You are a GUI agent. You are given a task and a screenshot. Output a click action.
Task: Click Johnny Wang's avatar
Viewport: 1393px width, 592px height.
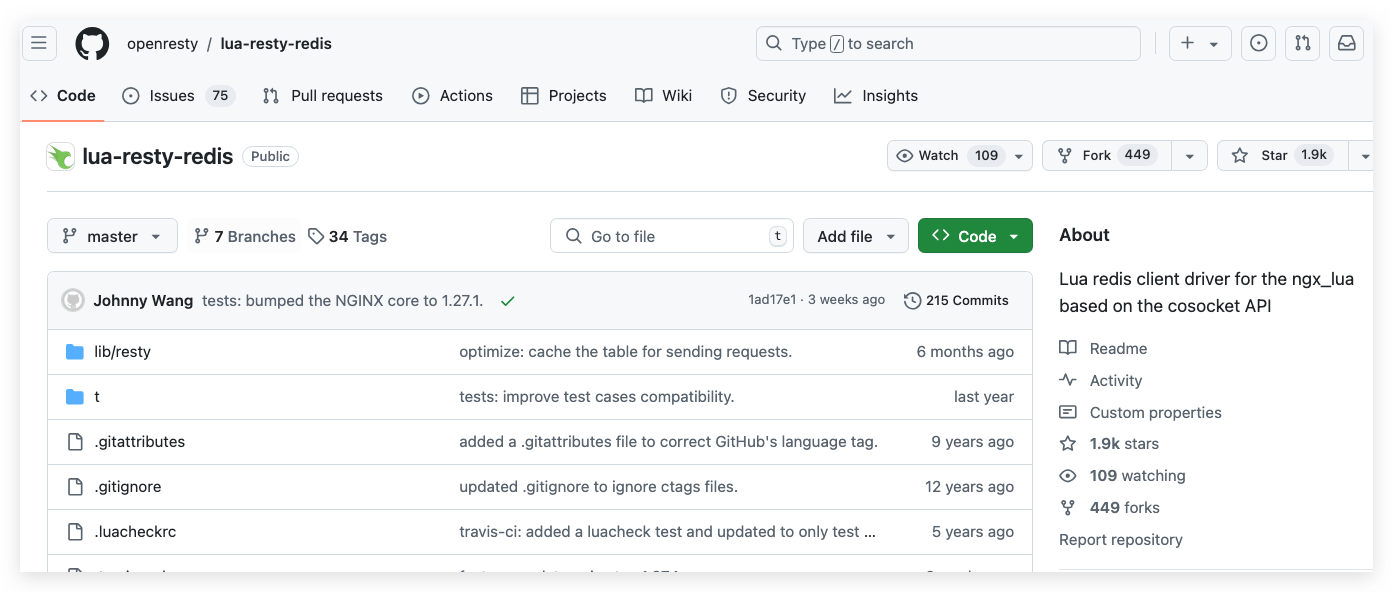(73, 300)
